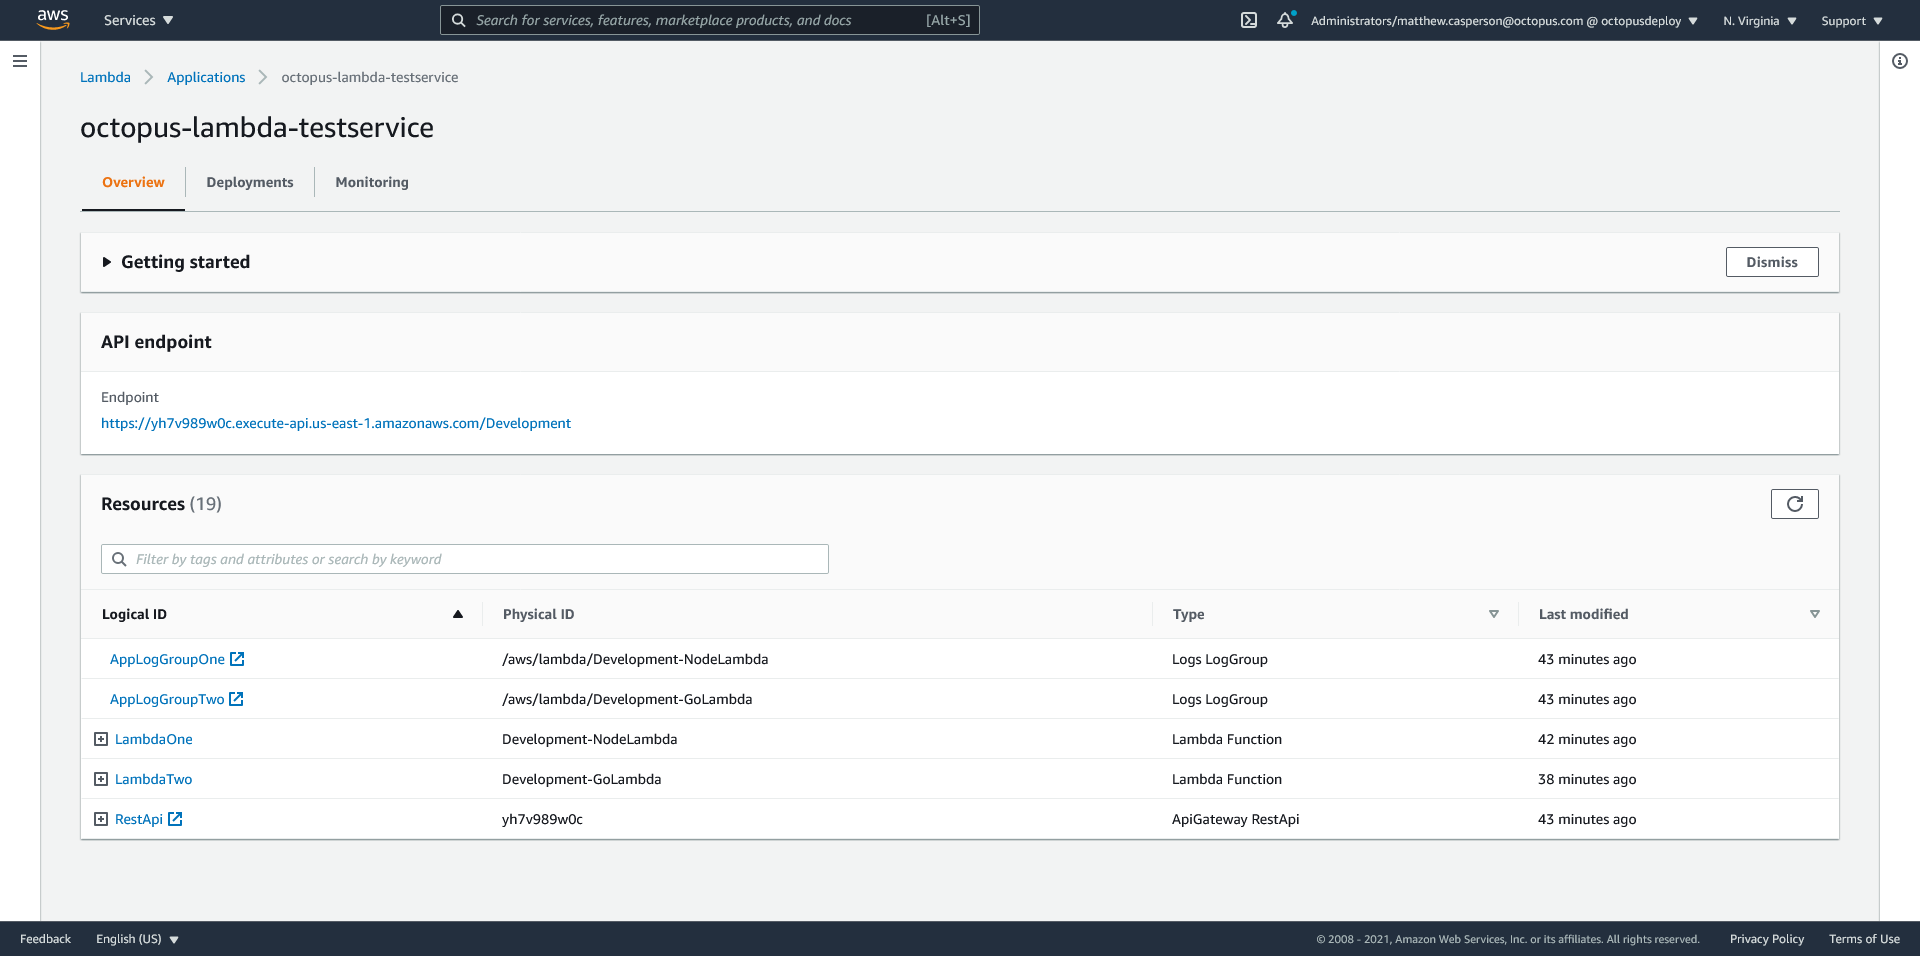Screen dimensions: 1920x956
Task: Open the hamburger side navigation menu
Action: tap(19, 61)
